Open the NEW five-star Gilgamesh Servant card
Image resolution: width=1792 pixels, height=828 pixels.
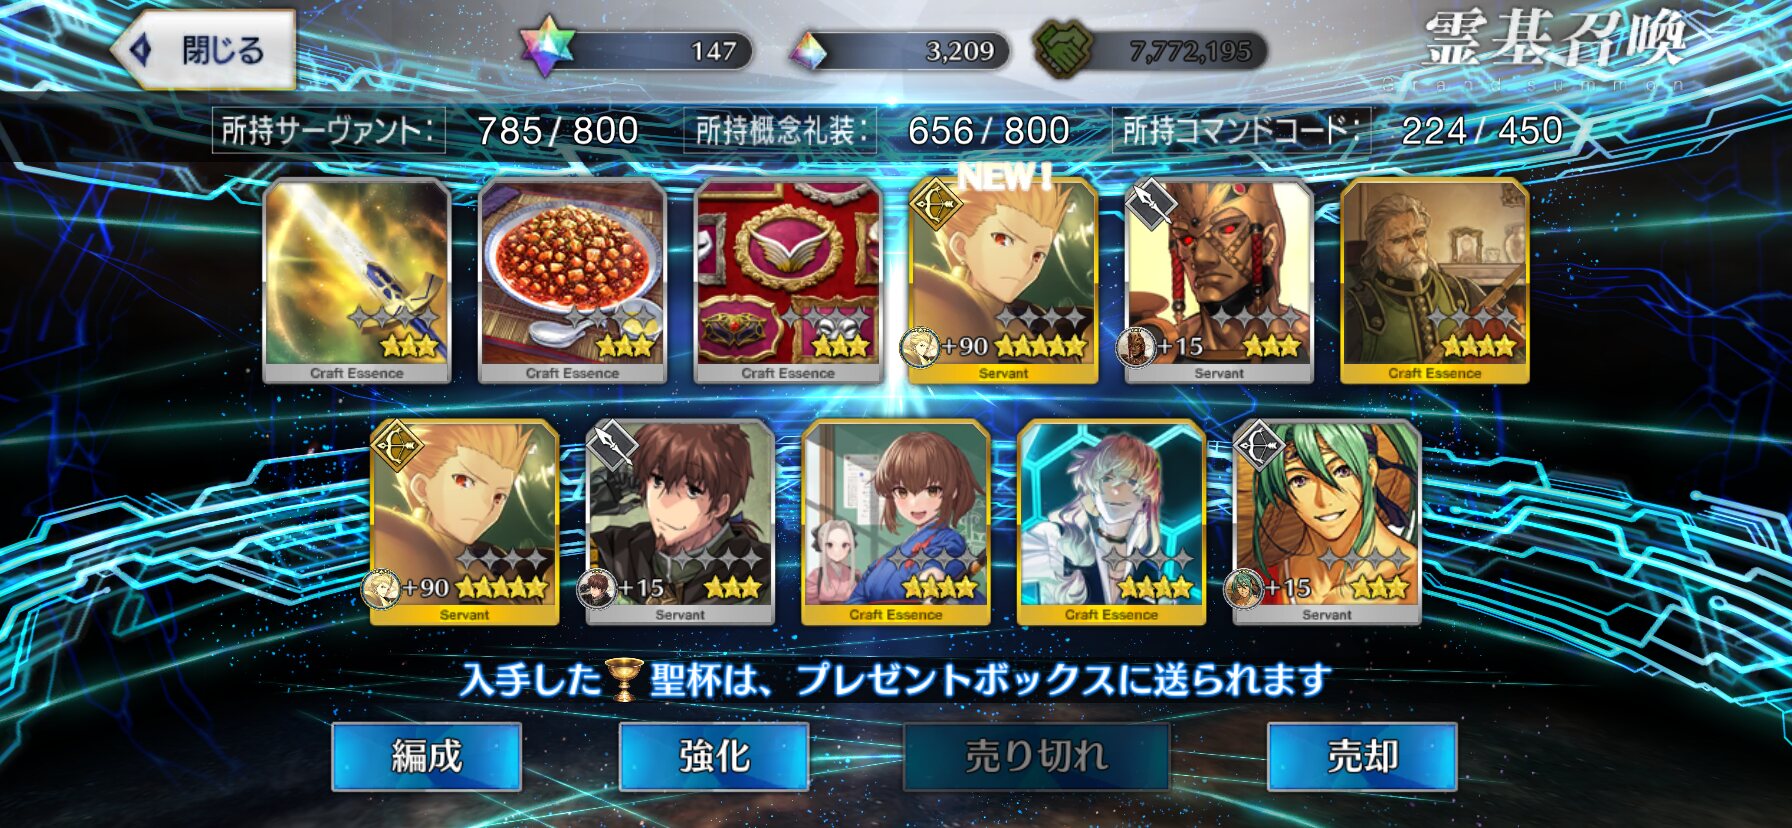1003,282
